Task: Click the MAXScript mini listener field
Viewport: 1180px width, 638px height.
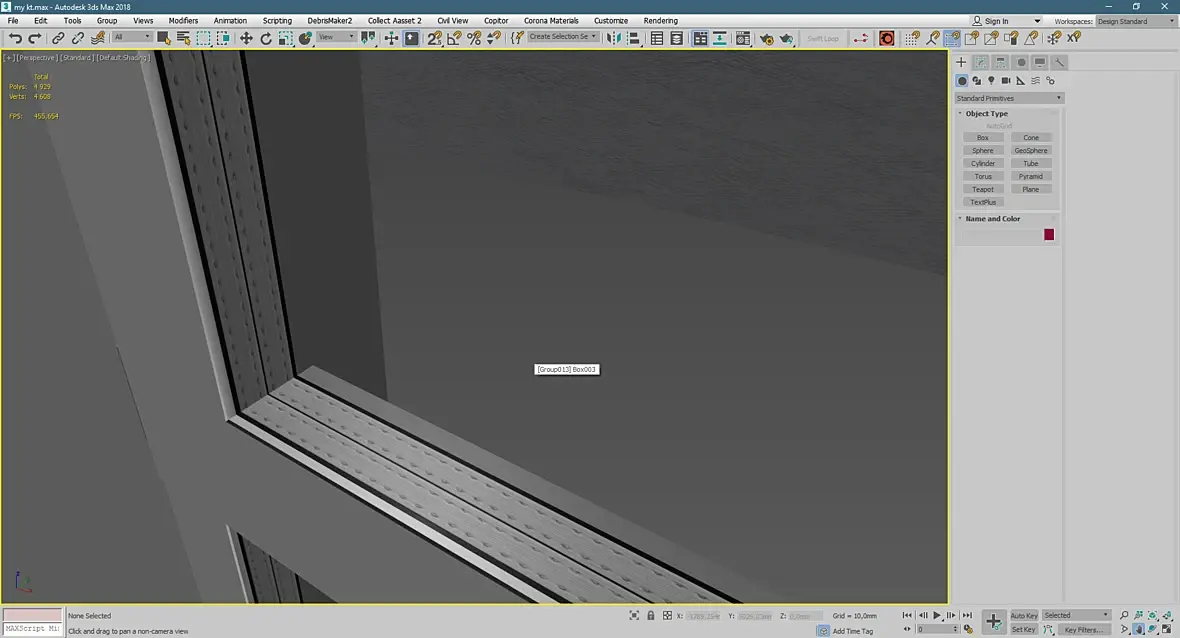Action: point(32,628)
